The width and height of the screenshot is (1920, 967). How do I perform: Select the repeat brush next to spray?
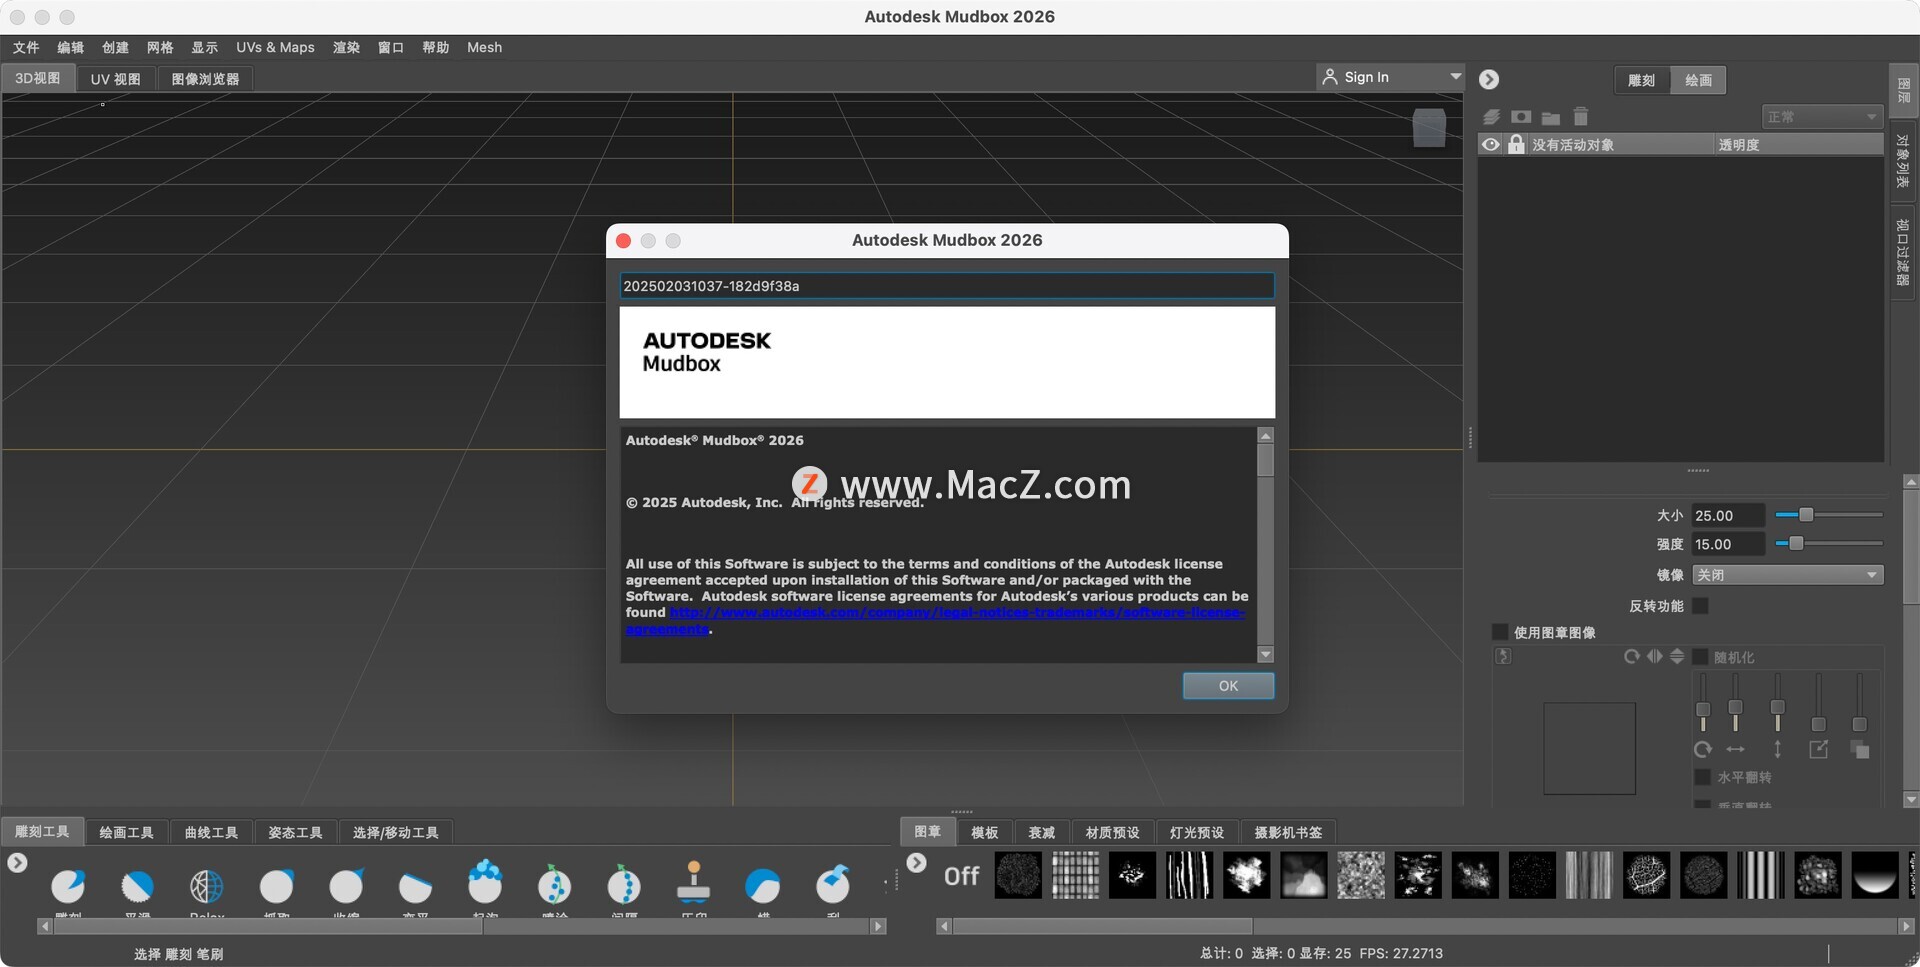pyautogui.click(x=624, y=884)
